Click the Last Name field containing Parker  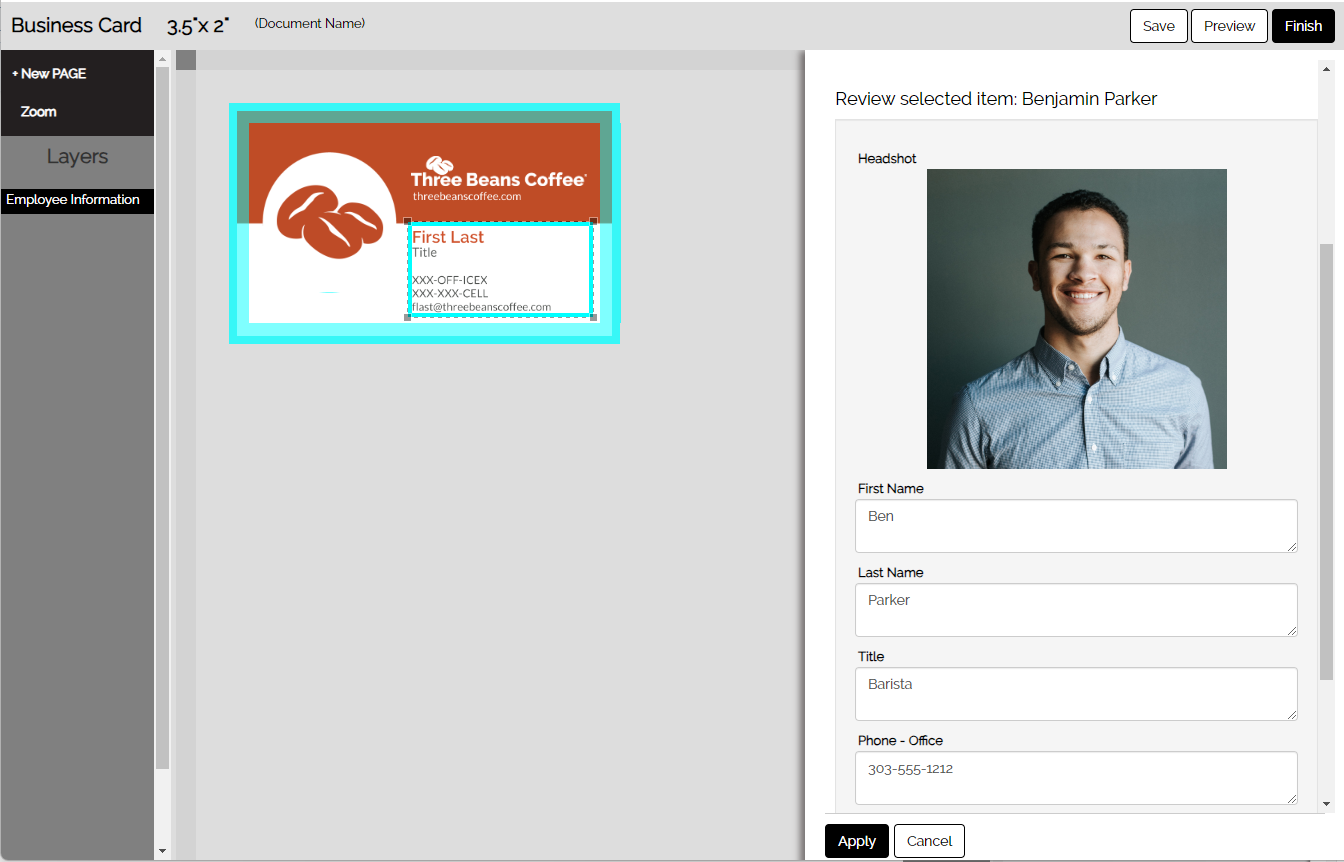click(x=1075, y=609)
